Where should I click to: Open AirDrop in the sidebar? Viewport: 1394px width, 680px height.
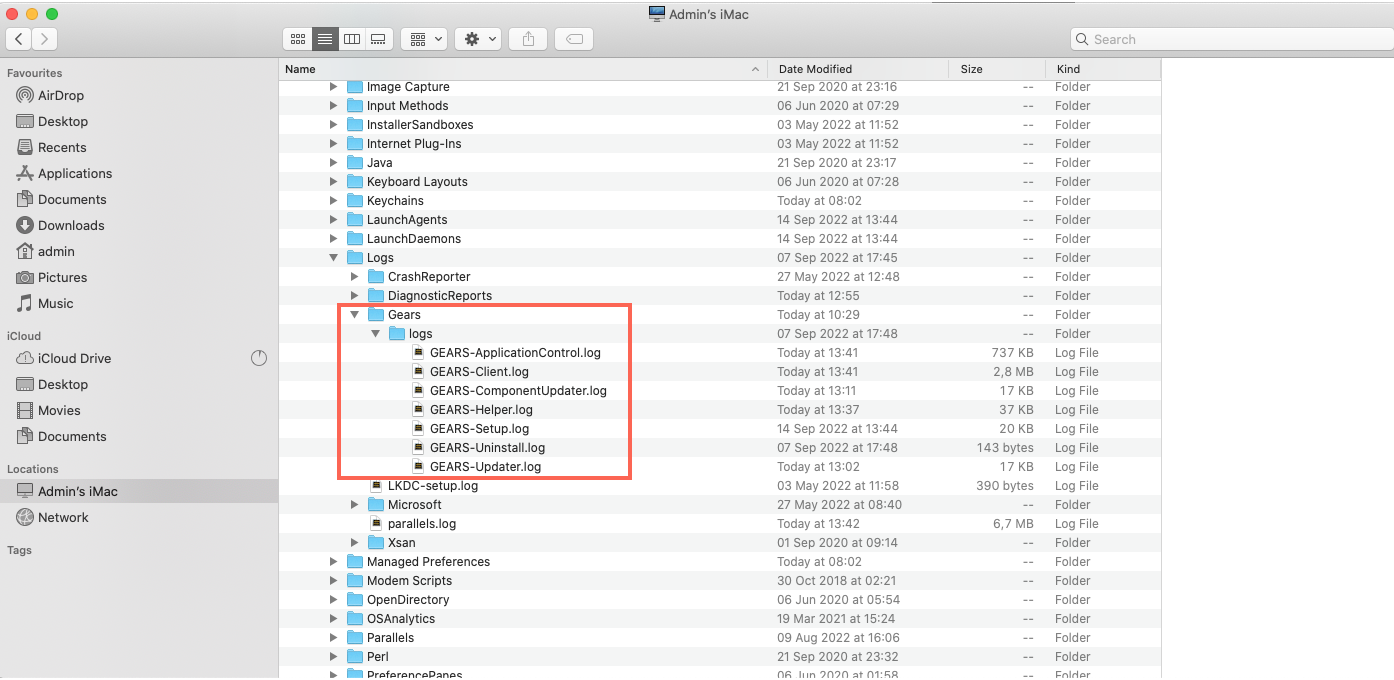61,96
